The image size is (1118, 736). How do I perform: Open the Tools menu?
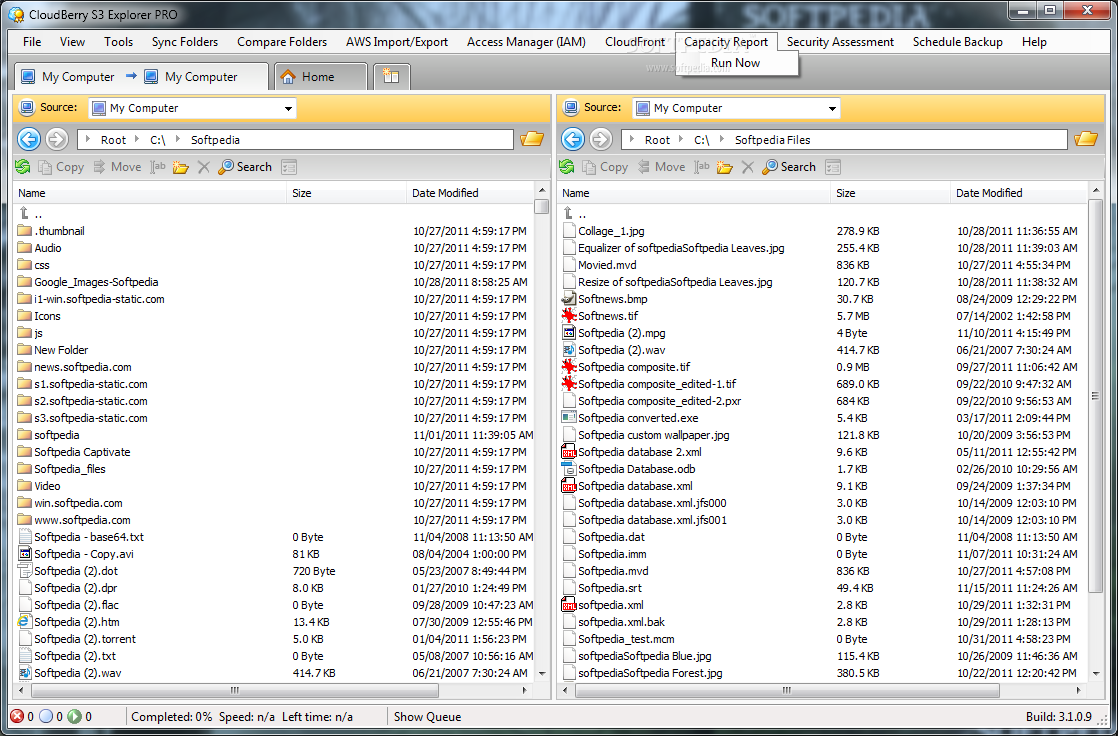tap(118, 42)
